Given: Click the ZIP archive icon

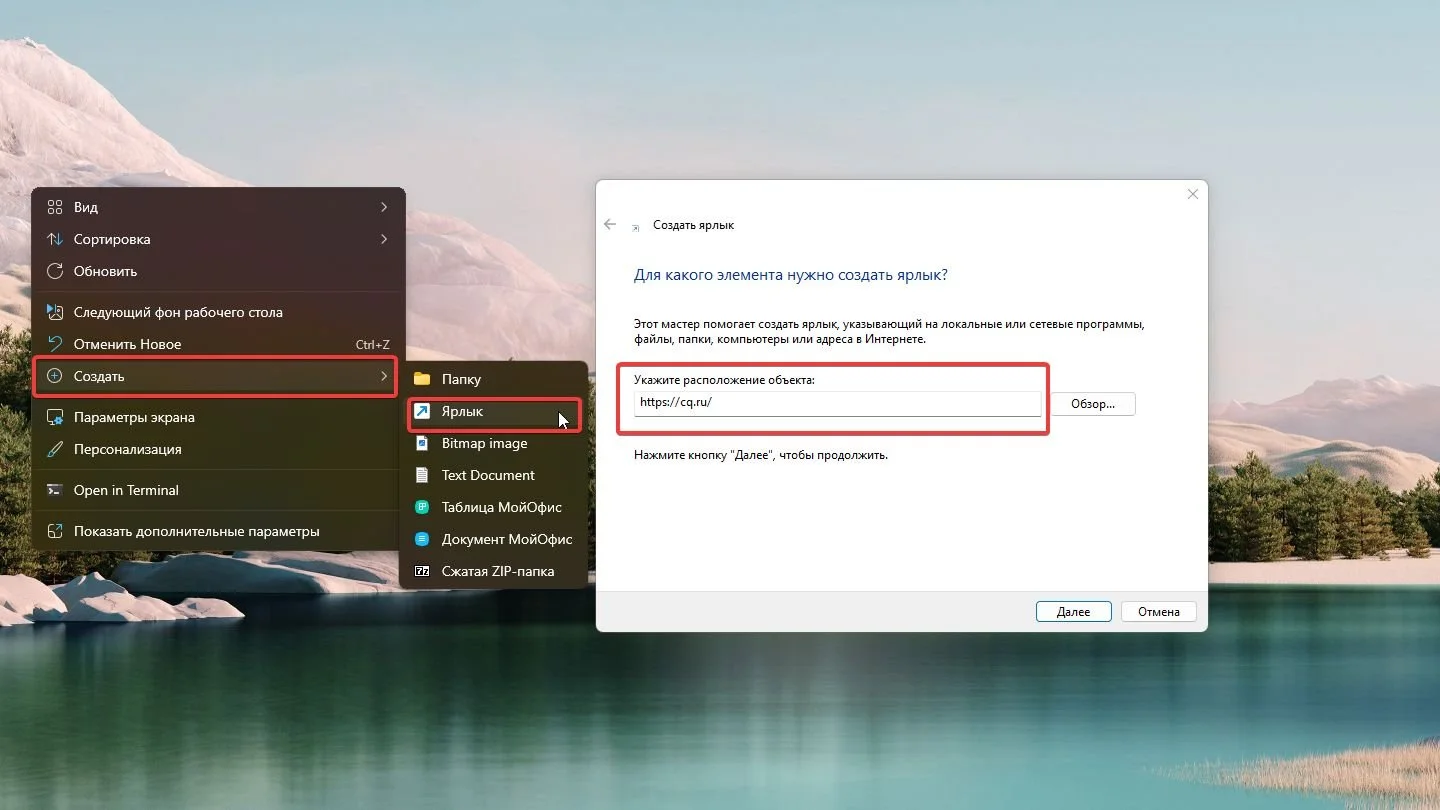Looking at the screenshot, I should (x=422, y=571).
